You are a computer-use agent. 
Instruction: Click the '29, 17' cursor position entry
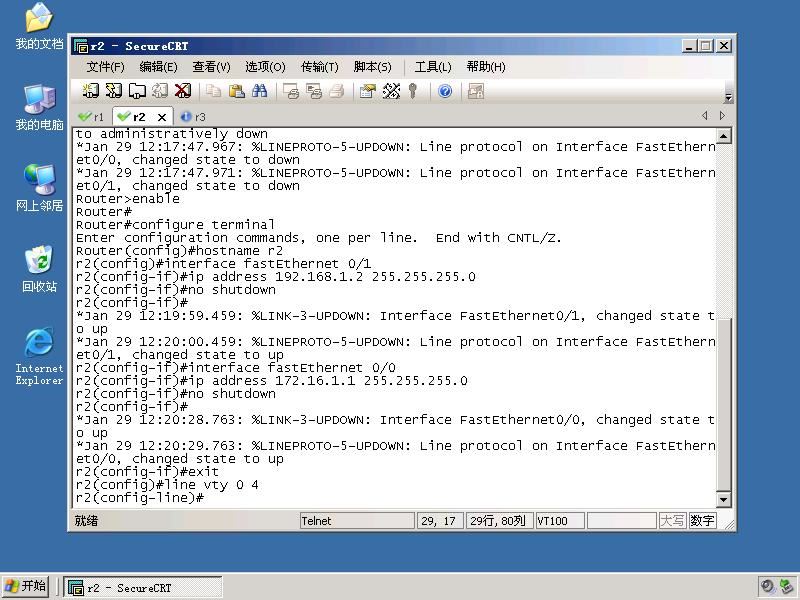(x=440, y=521)
